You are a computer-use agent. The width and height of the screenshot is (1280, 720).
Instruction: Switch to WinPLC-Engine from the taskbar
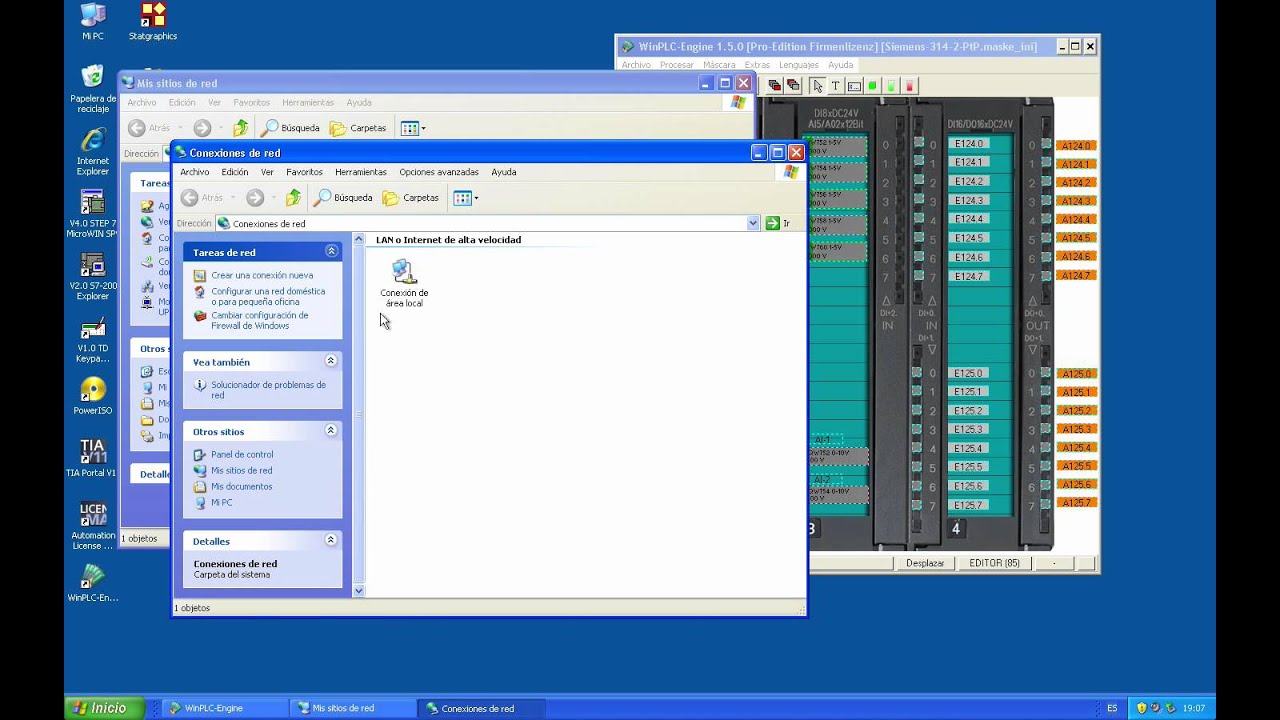coord(224,708)
